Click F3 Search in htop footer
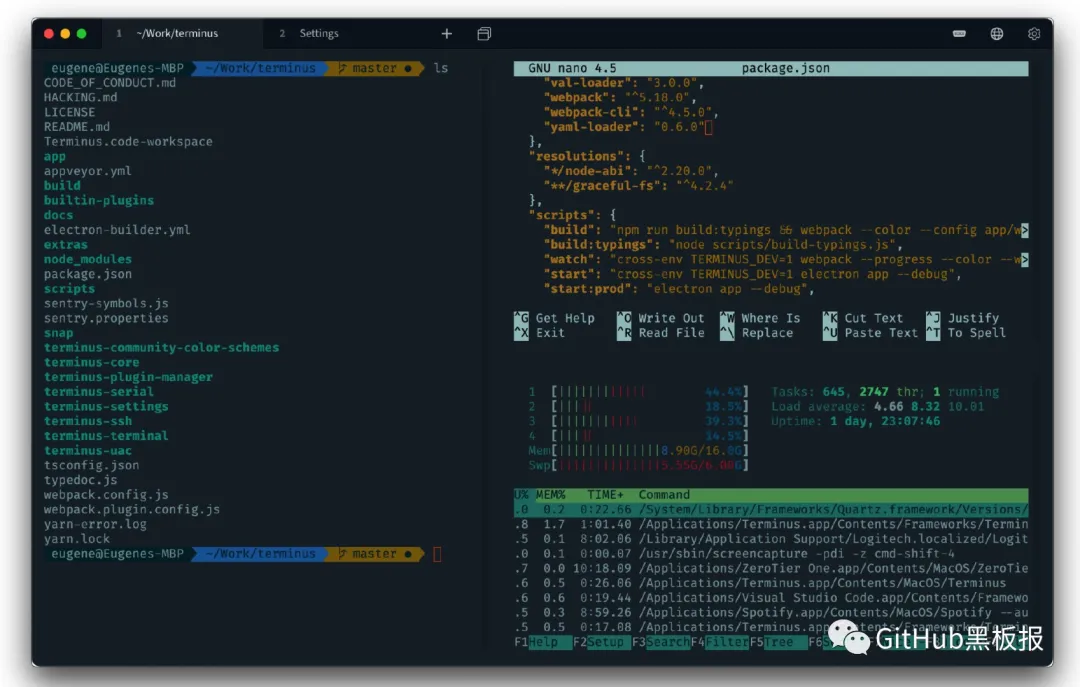 [661, 642]
